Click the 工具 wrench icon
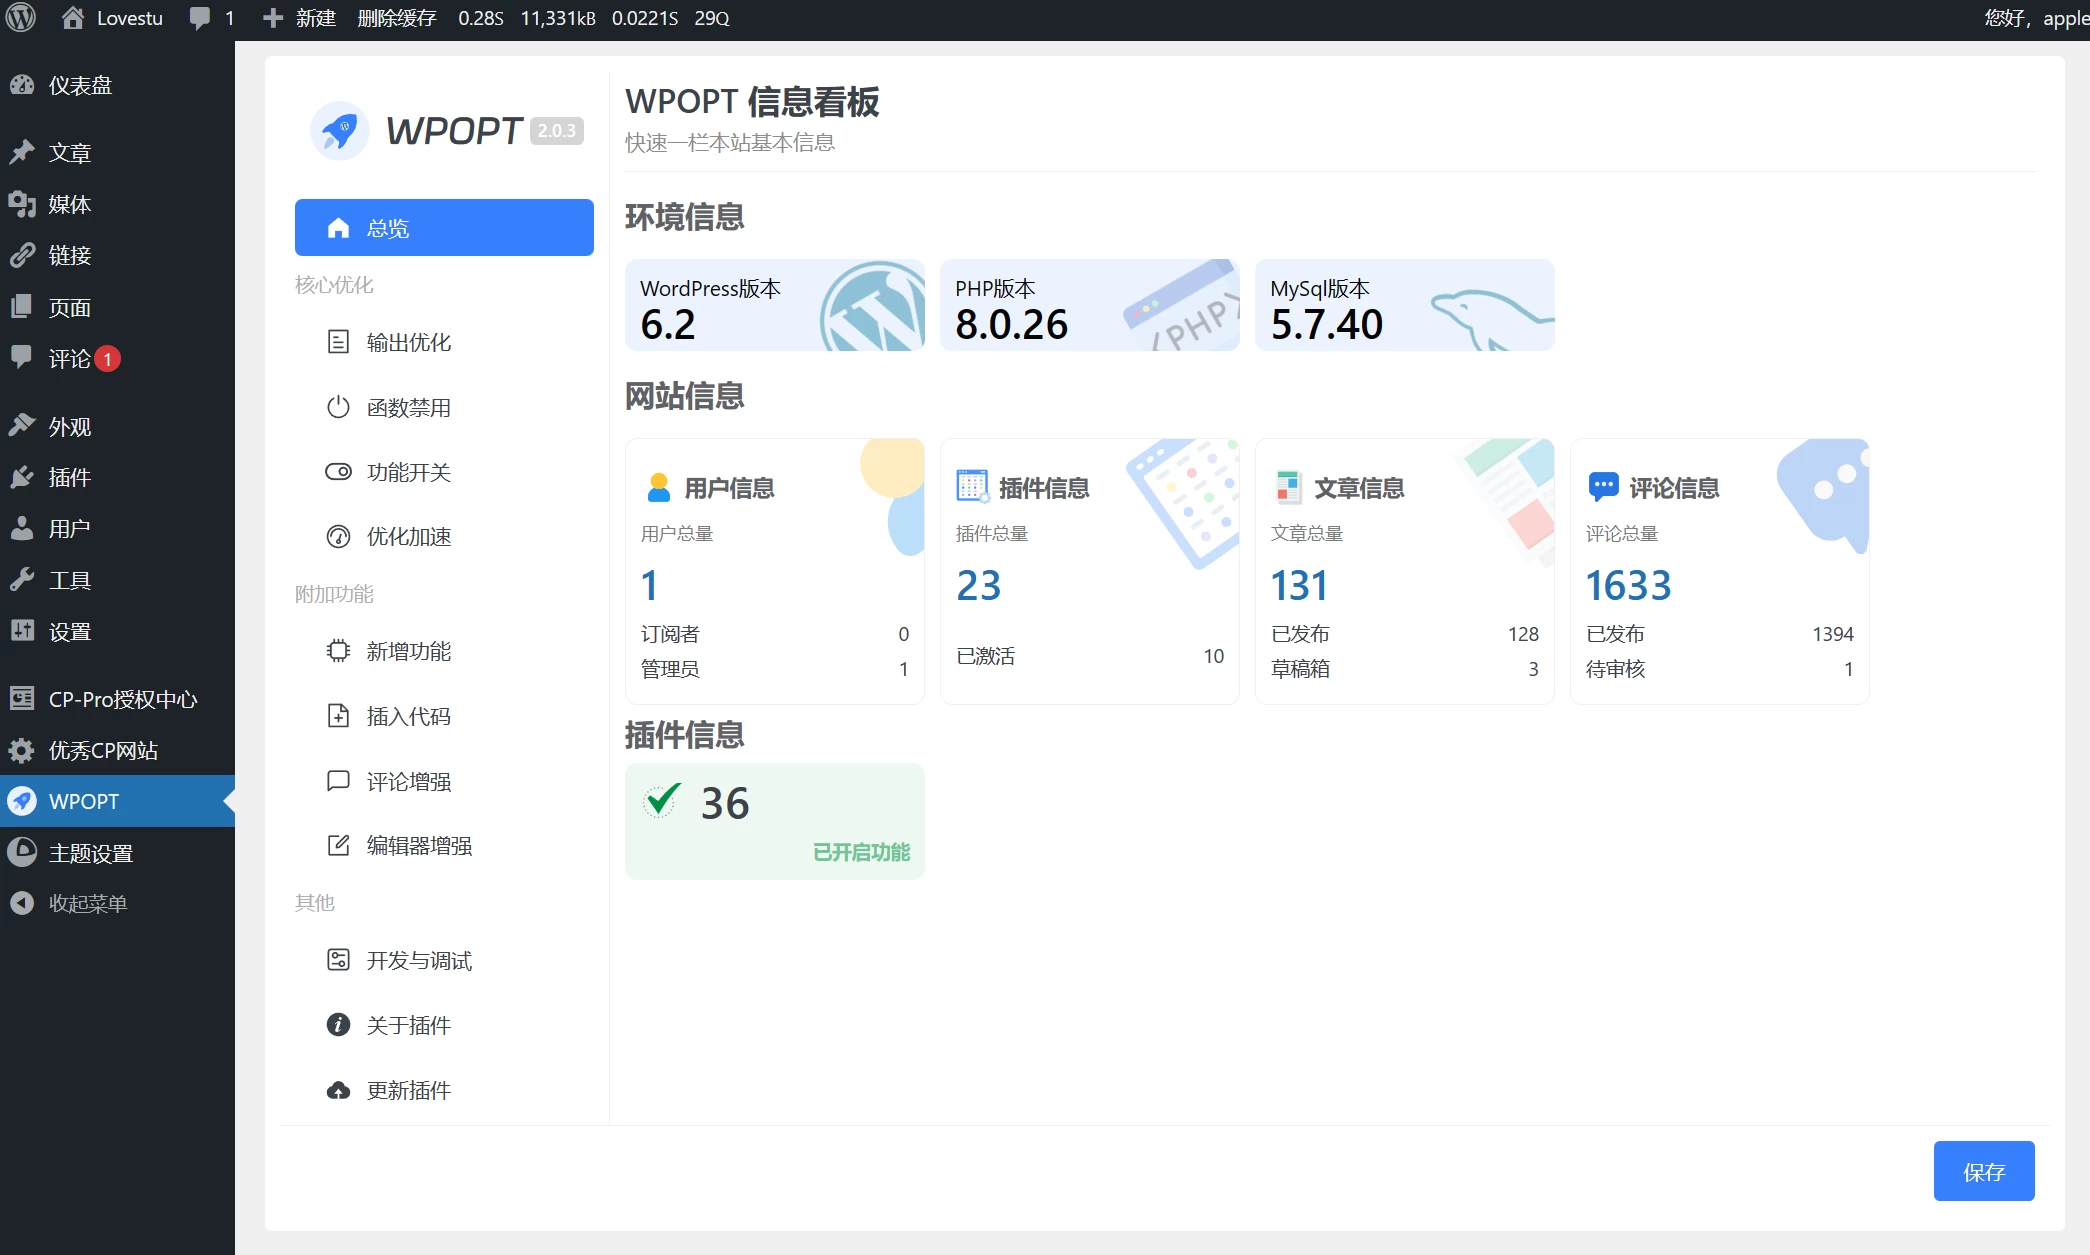 click(22, 580)
